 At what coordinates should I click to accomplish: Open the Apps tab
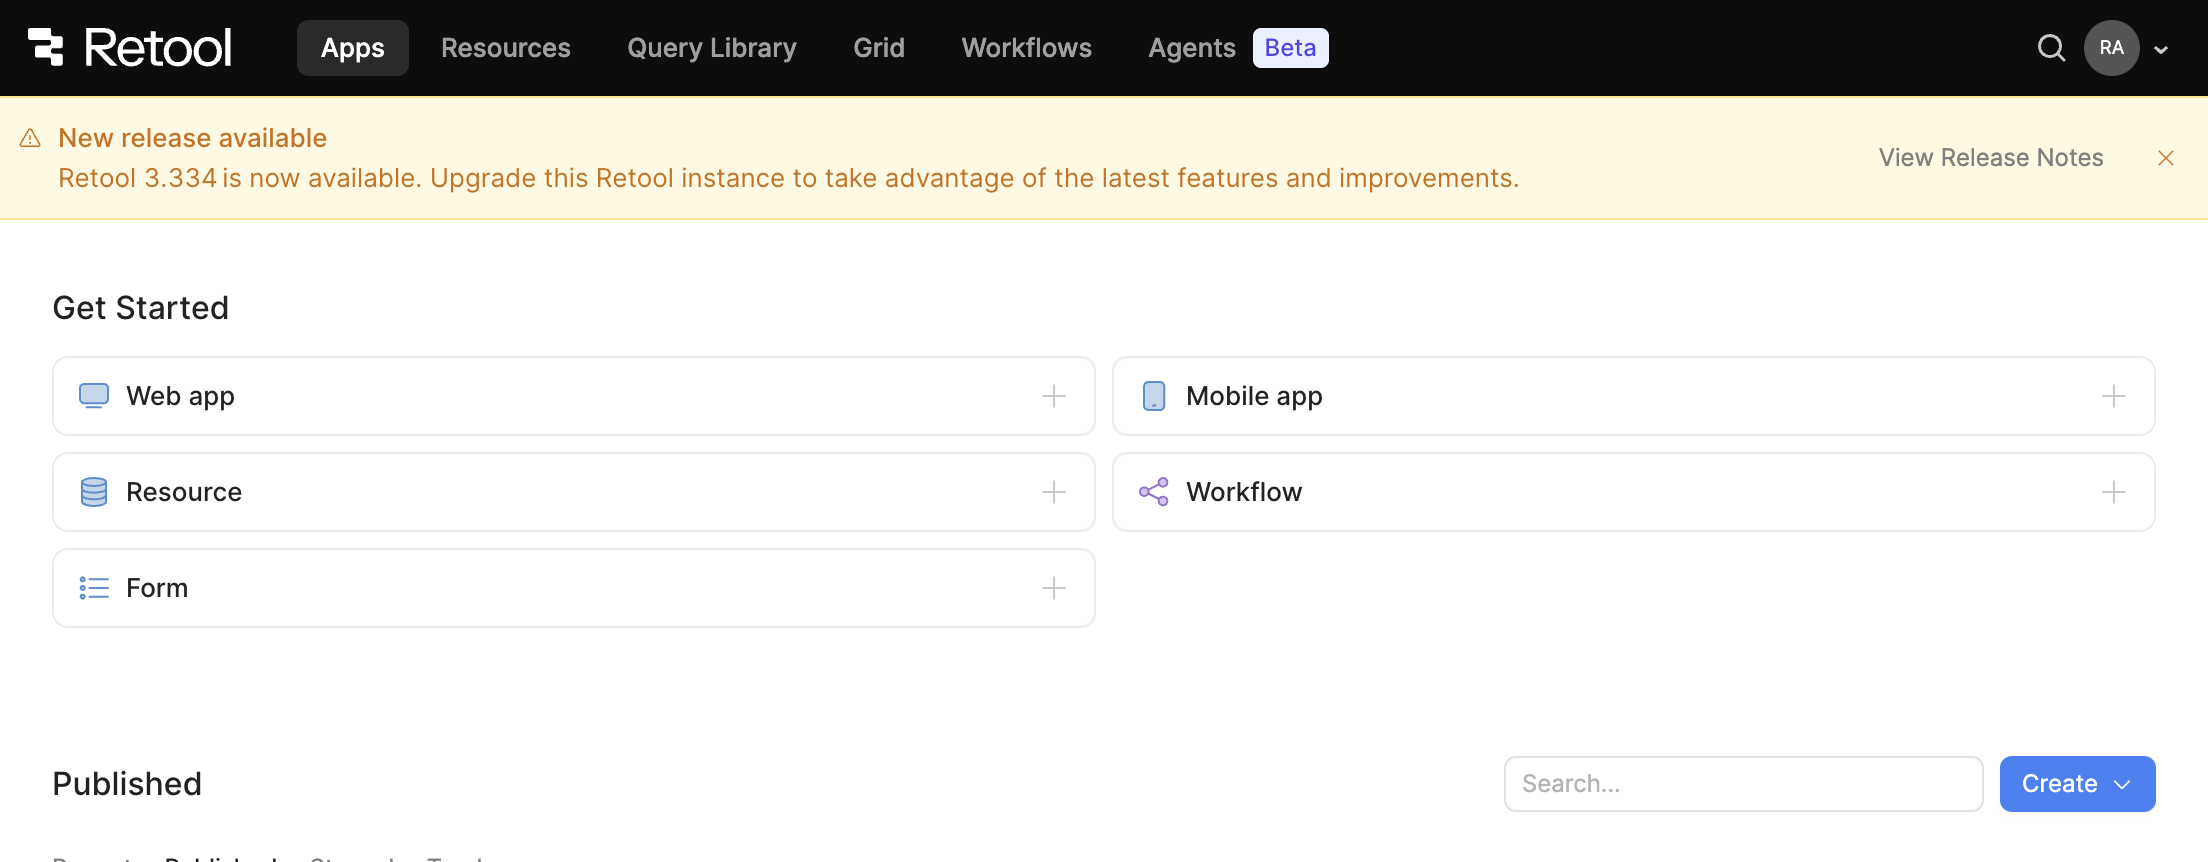(352, 48)
